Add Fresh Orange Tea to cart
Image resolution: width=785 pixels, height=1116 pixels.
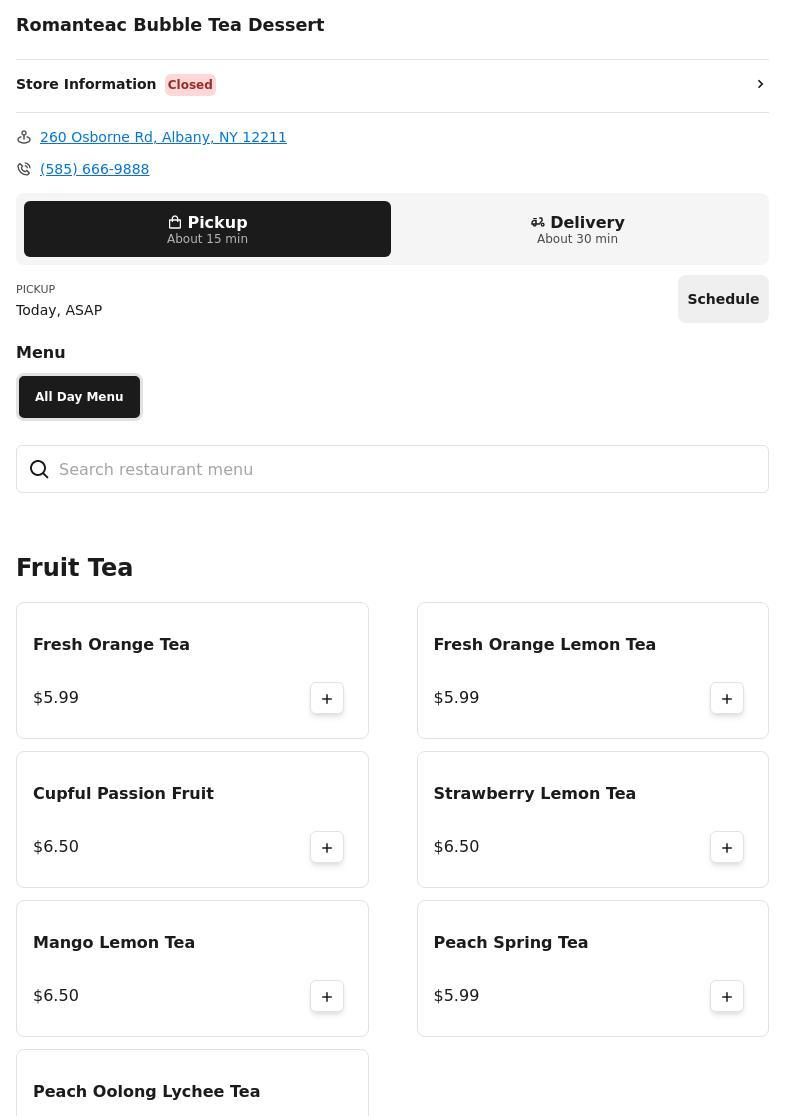(327, 698)
